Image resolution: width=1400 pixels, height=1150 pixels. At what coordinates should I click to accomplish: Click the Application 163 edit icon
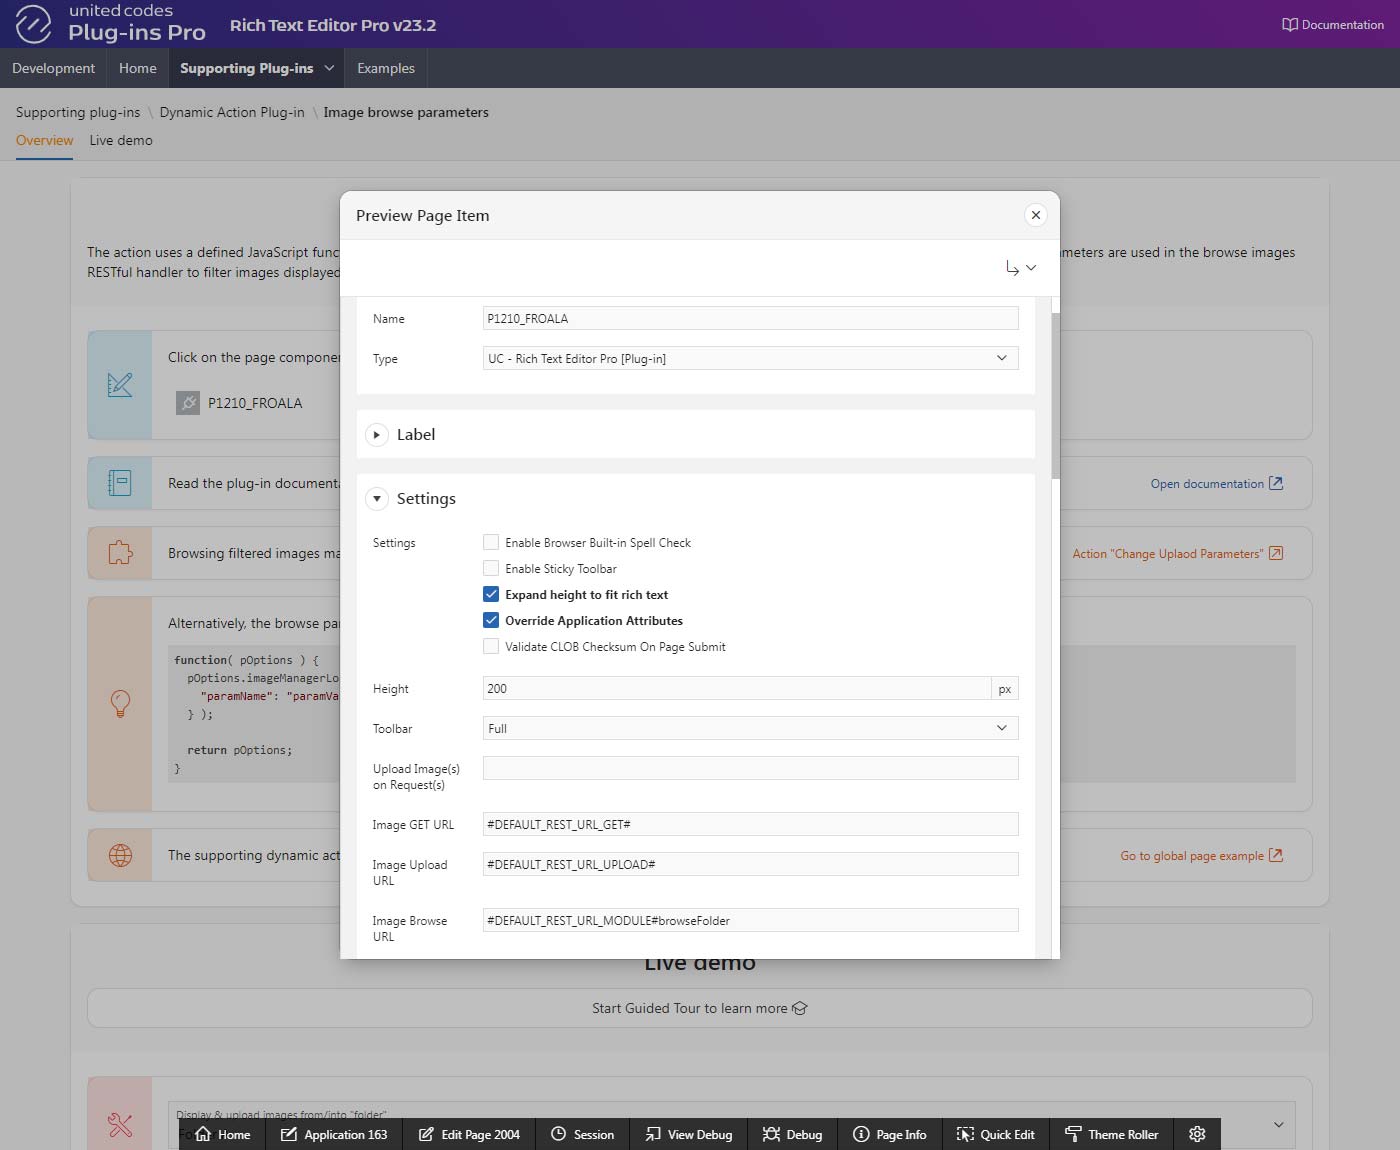pyautogui.click(x=289, y=1134)
